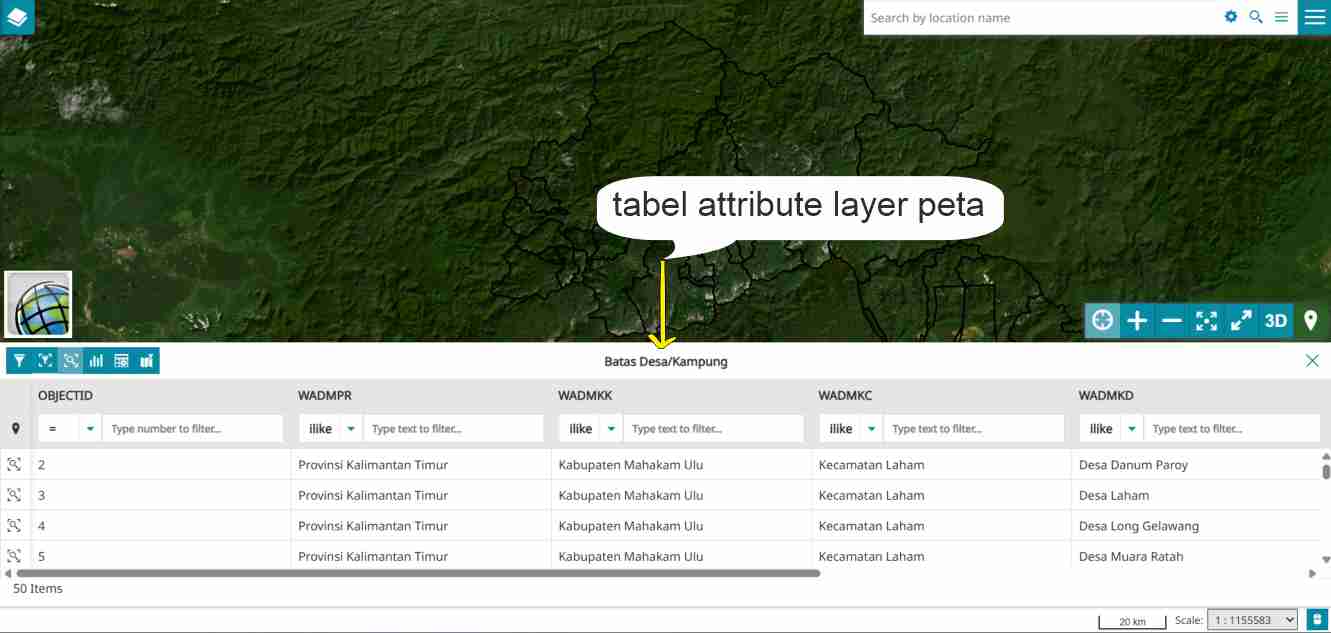Open the chart widget icon in table toolbar
1331x633 pixels.
point(96,361)
